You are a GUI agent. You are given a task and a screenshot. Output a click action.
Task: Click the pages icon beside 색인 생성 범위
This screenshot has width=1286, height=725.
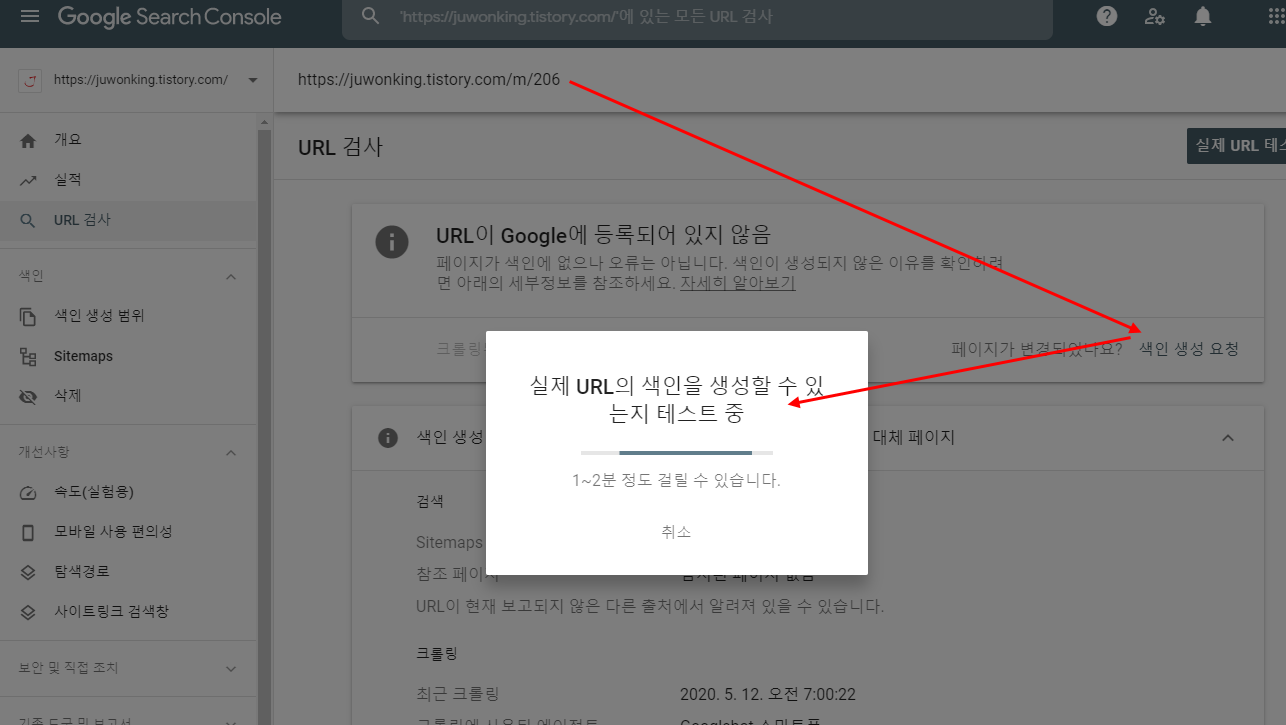point(28,316)
